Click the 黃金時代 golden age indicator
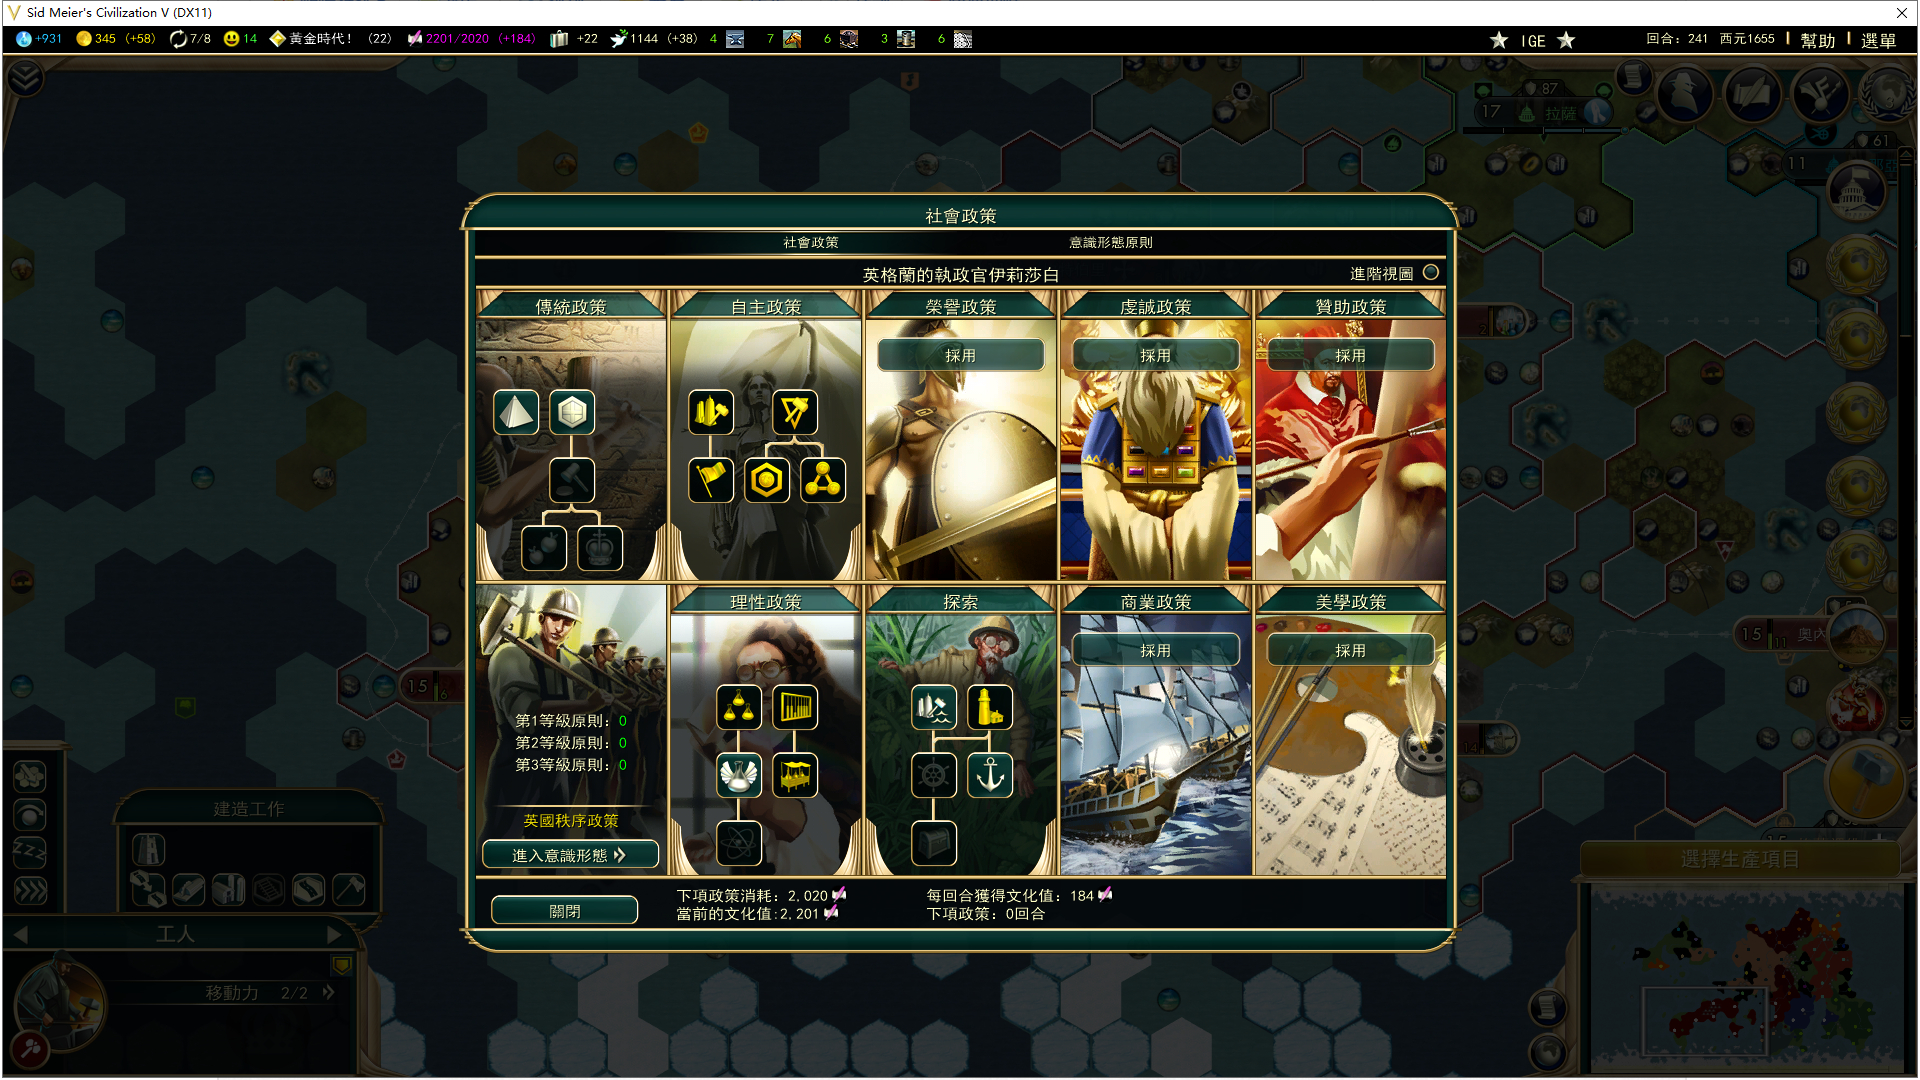The image size is (1920, 1080). click(x=330, y=39)
